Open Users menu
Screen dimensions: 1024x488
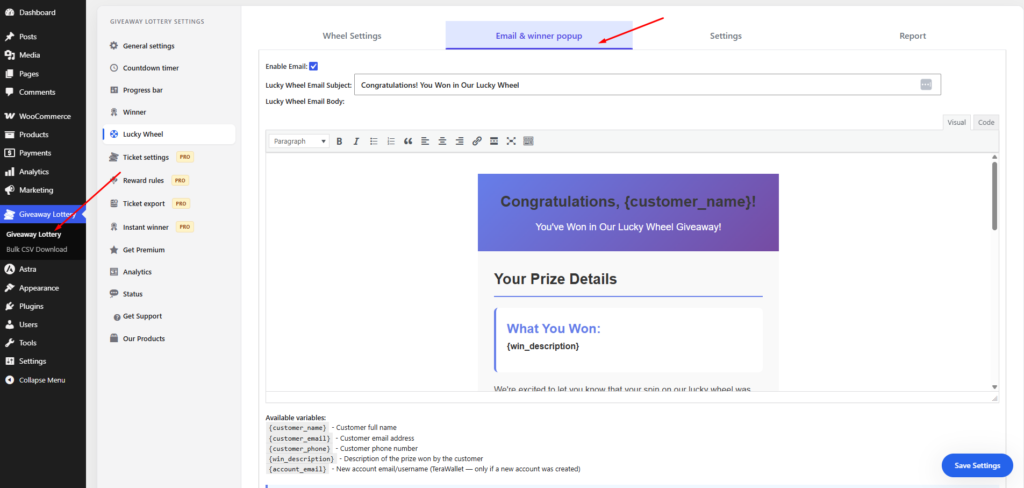[42, 324]
